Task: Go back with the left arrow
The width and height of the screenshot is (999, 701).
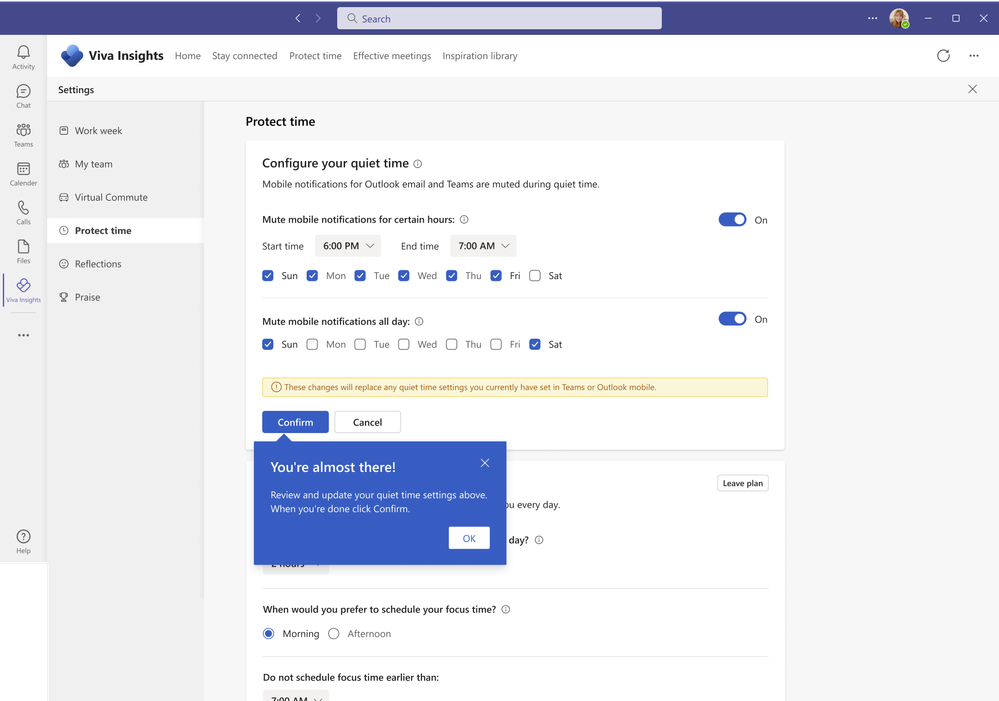Action: pos(298,18)
